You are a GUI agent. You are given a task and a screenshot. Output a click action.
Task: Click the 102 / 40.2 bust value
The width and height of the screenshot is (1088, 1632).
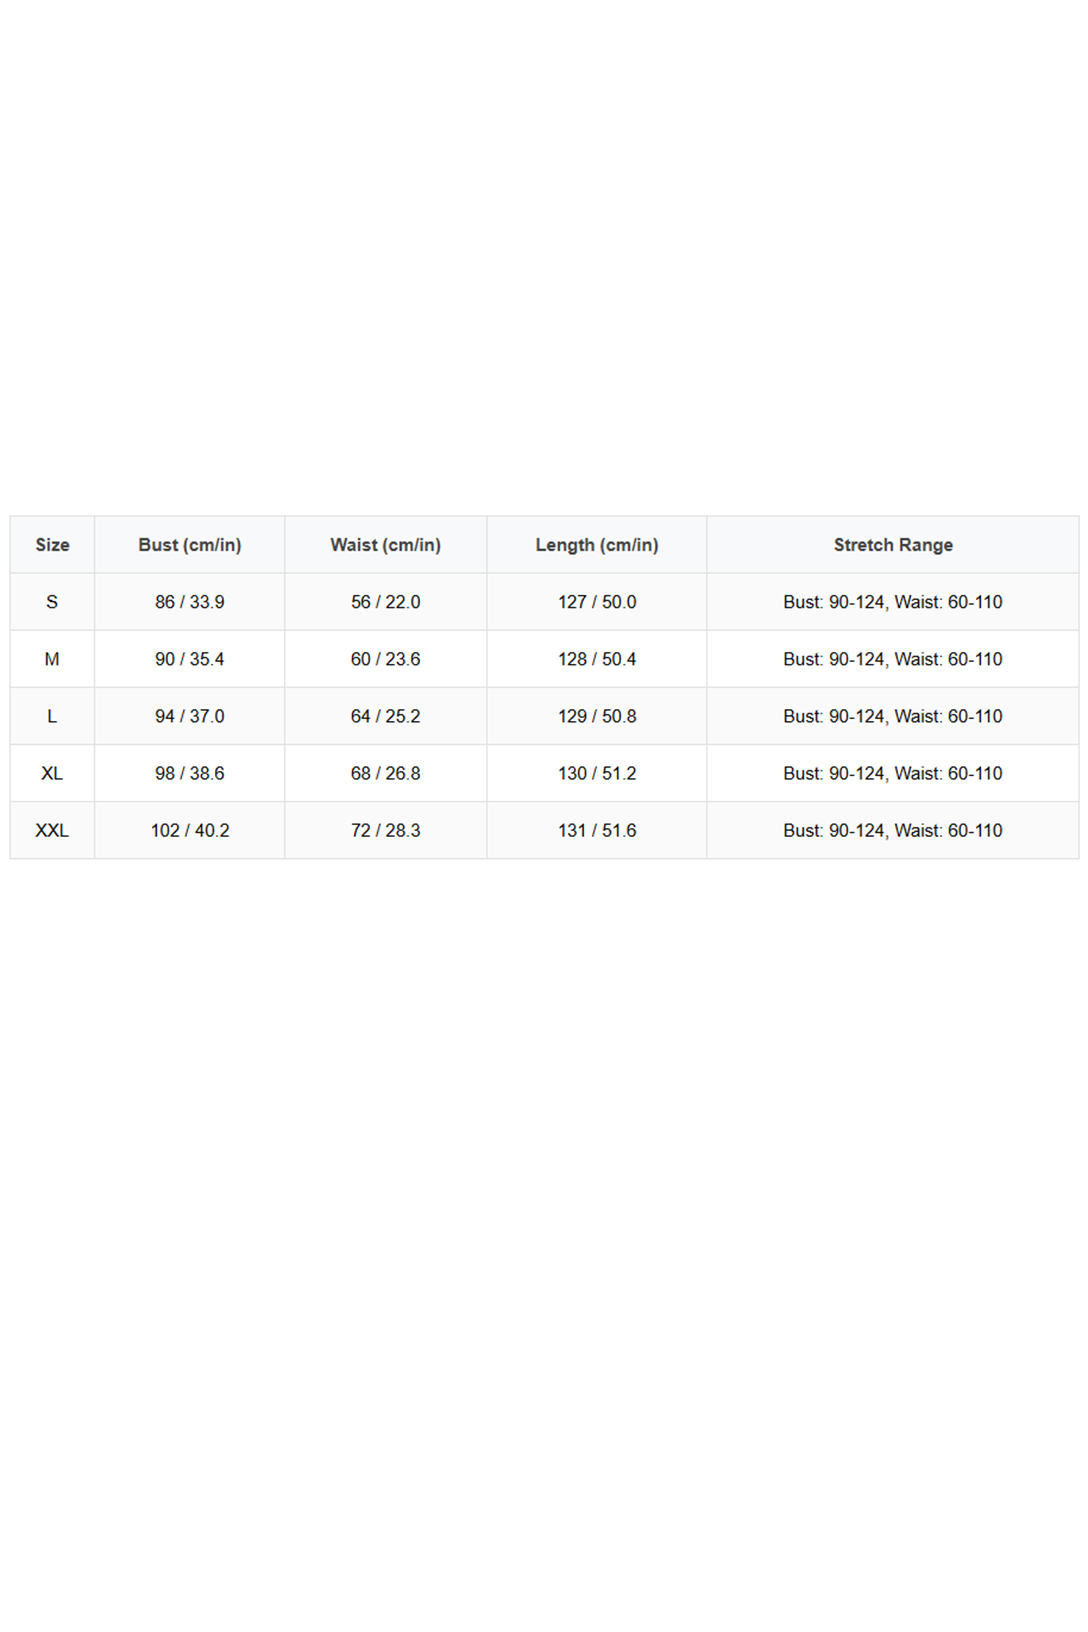(x=190, y=830)
